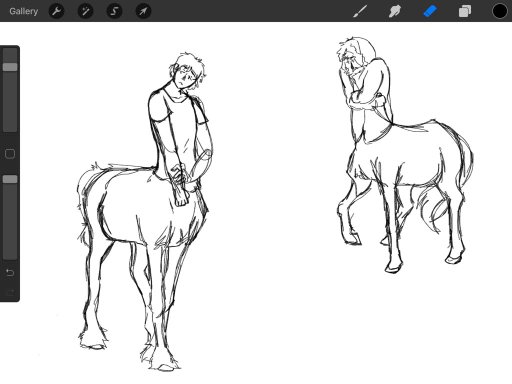This screenshot has height=384, width=512.
Task: Open the Layers panel
Action: (465, 11)
